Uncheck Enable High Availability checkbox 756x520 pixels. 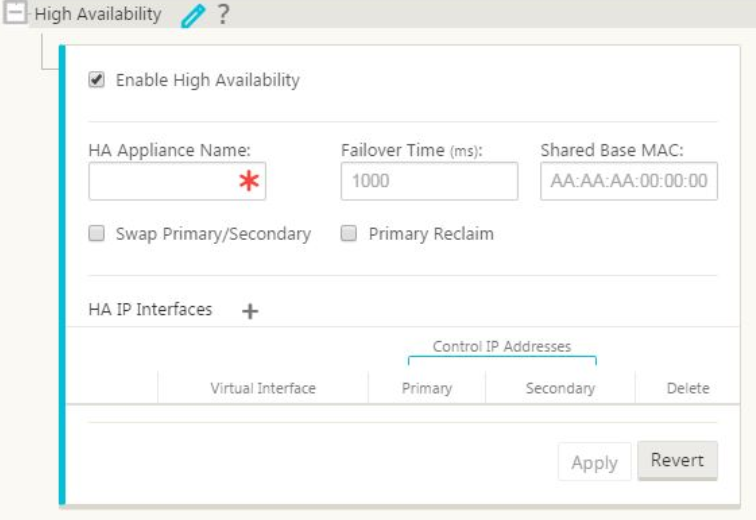point(96,80)
